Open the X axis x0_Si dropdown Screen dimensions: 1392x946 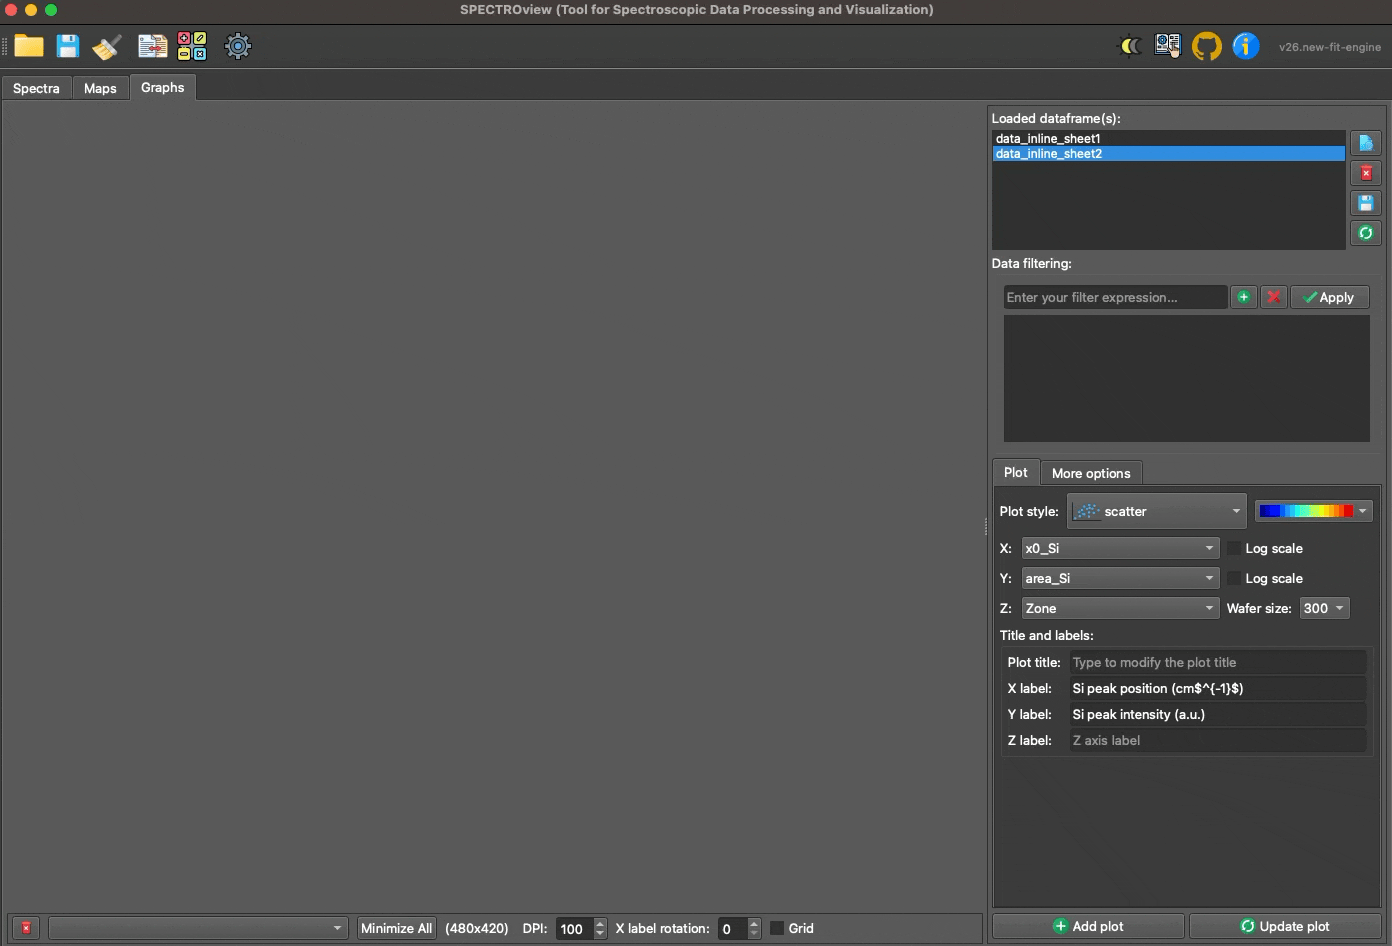[x=1120, y=548]
